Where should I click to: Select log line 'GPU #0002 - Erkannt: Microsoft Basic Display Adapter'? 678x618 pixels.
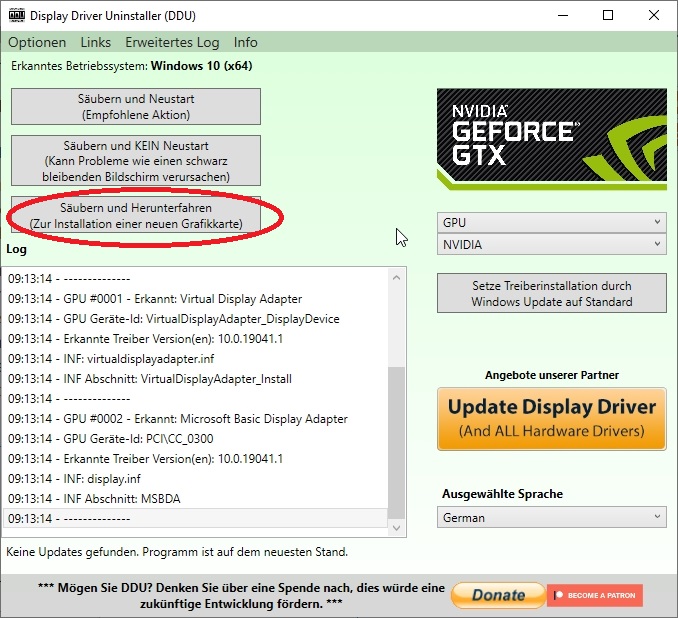point(195,419)
